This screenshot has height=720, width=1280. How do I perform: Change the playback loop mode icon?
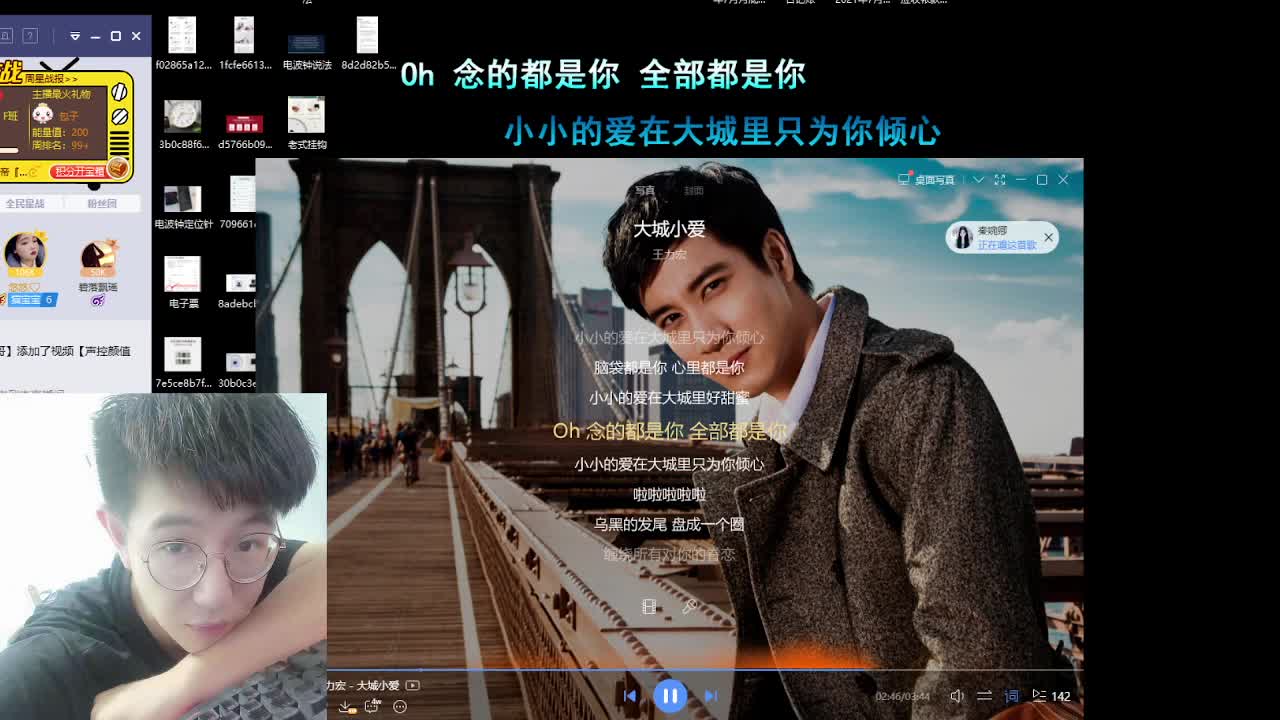click(984, 696)
